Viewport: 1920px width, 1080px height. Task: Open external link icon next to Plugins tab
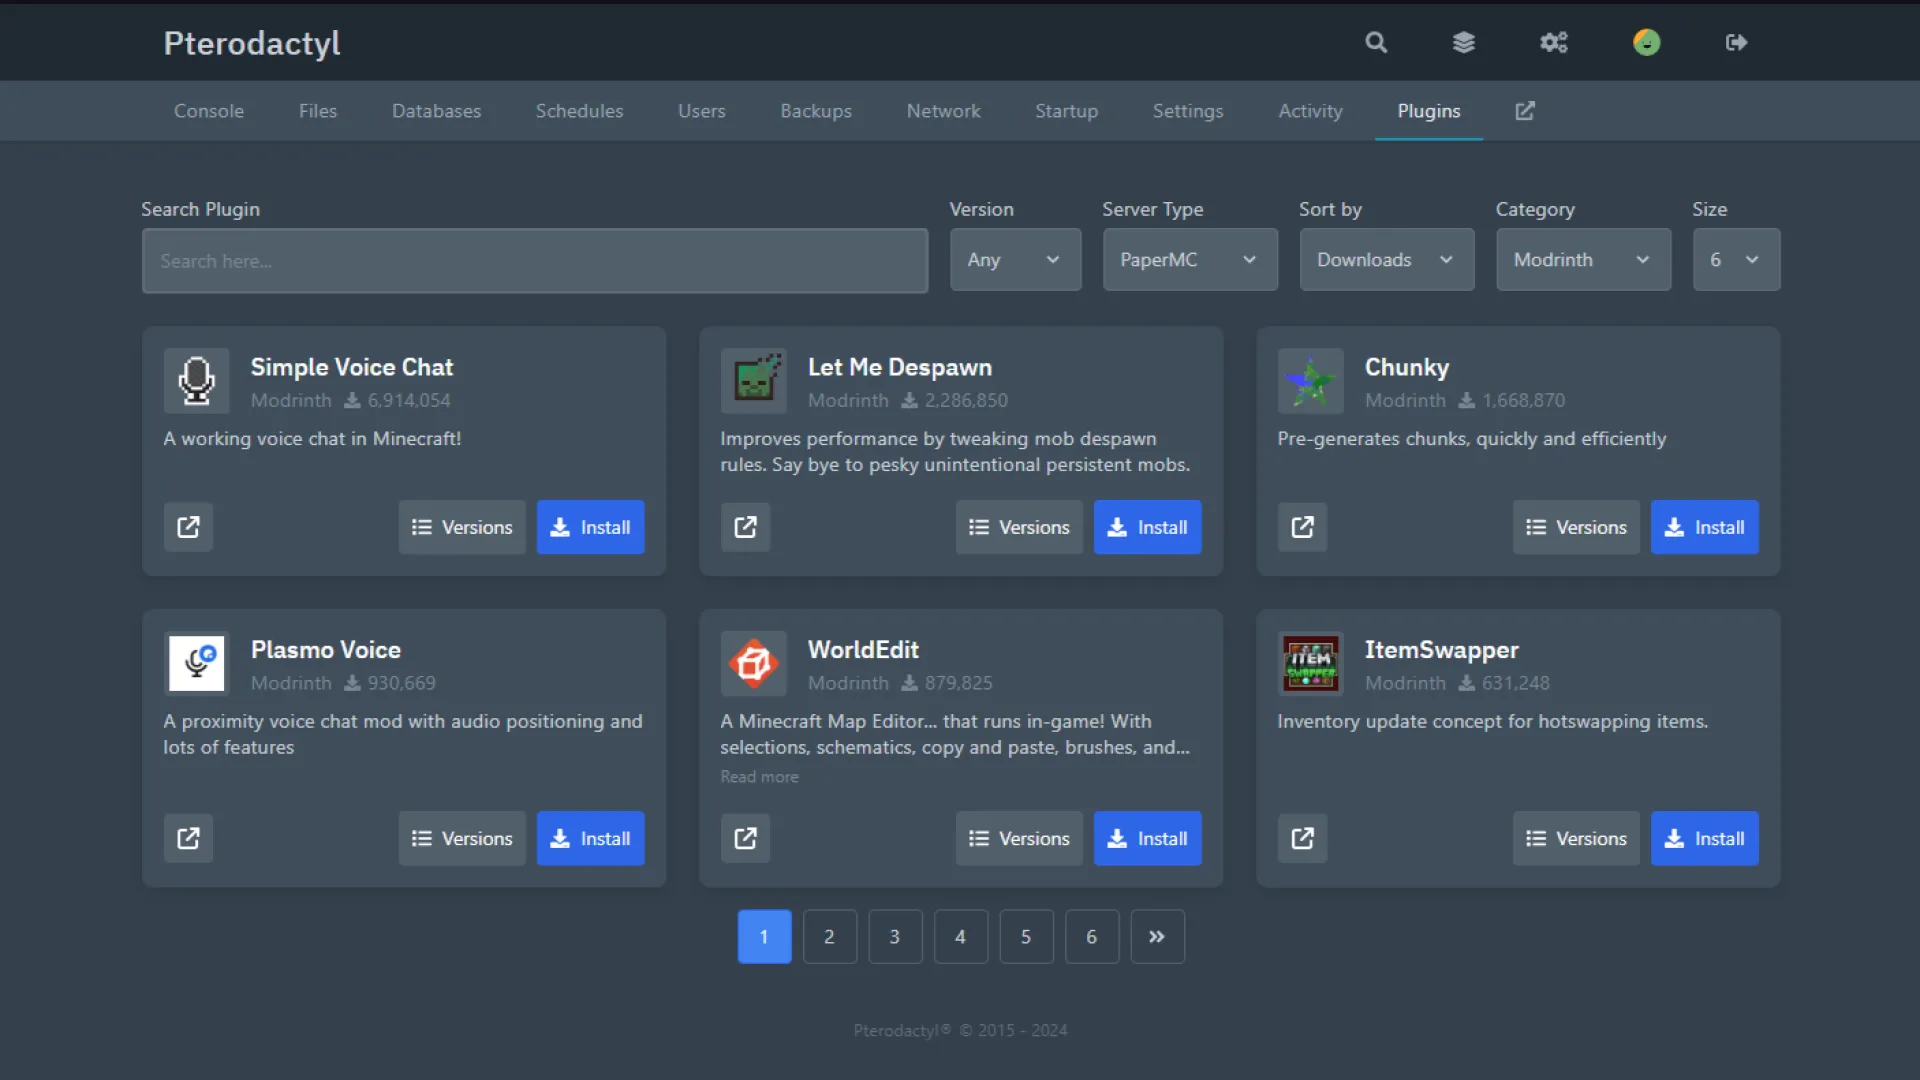point(1524,111)
